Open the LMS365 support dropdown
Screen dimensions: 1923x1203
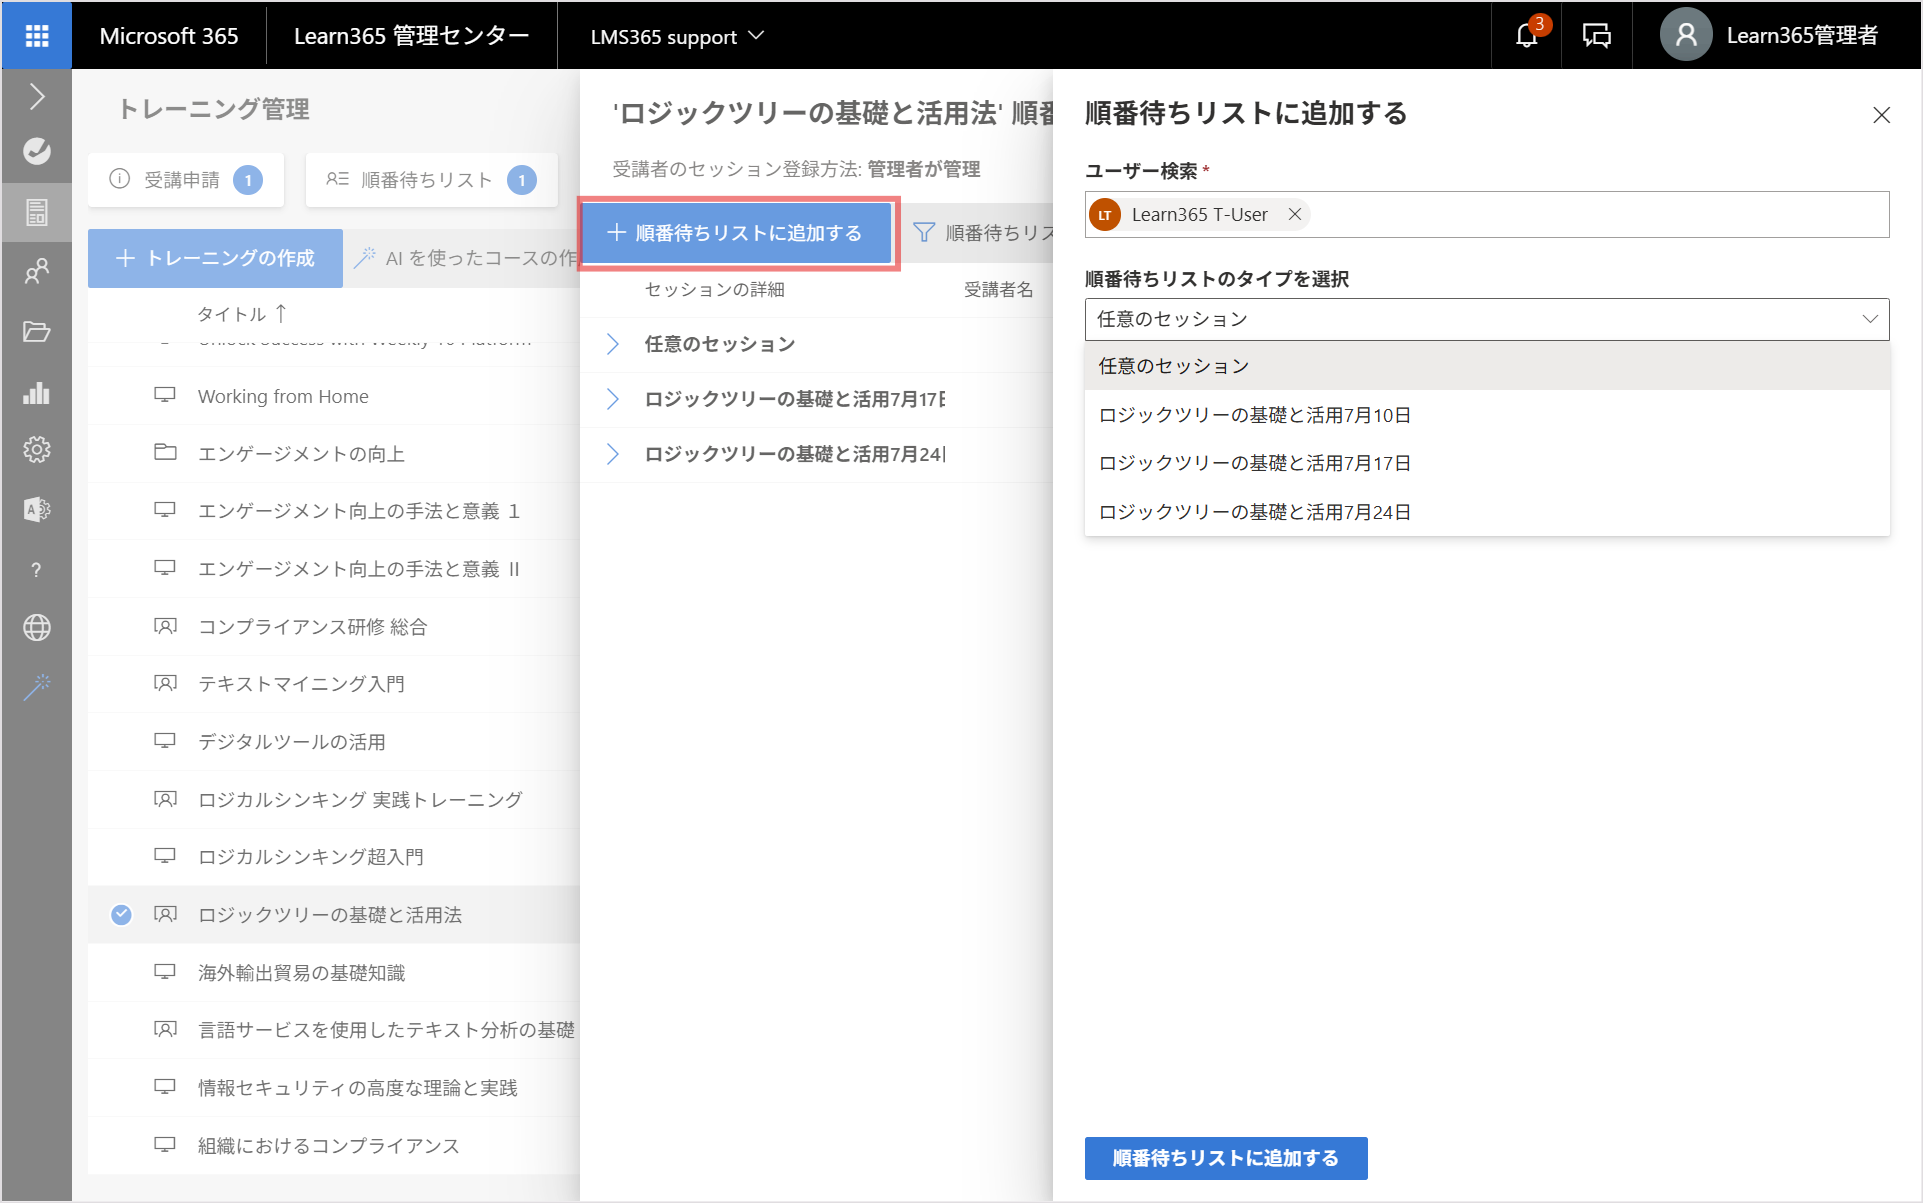click(x=677, y=36)
